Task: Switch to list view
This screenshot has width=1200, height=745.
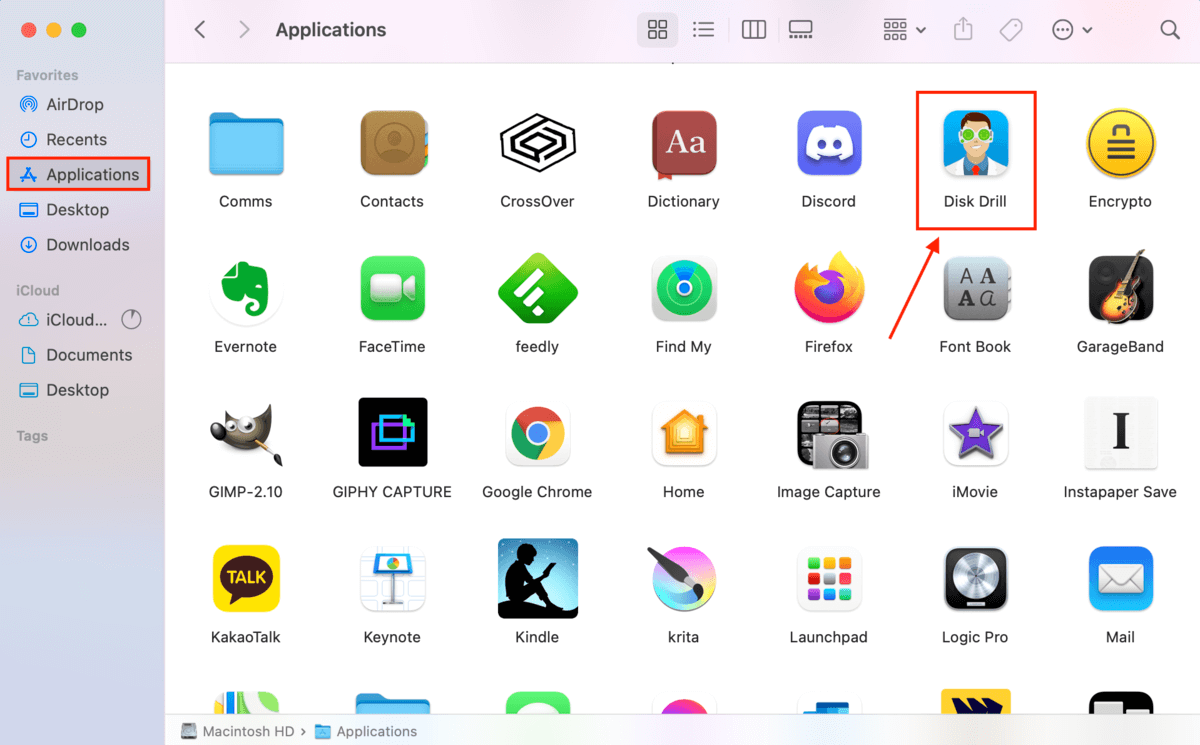Action: (704, 30)
